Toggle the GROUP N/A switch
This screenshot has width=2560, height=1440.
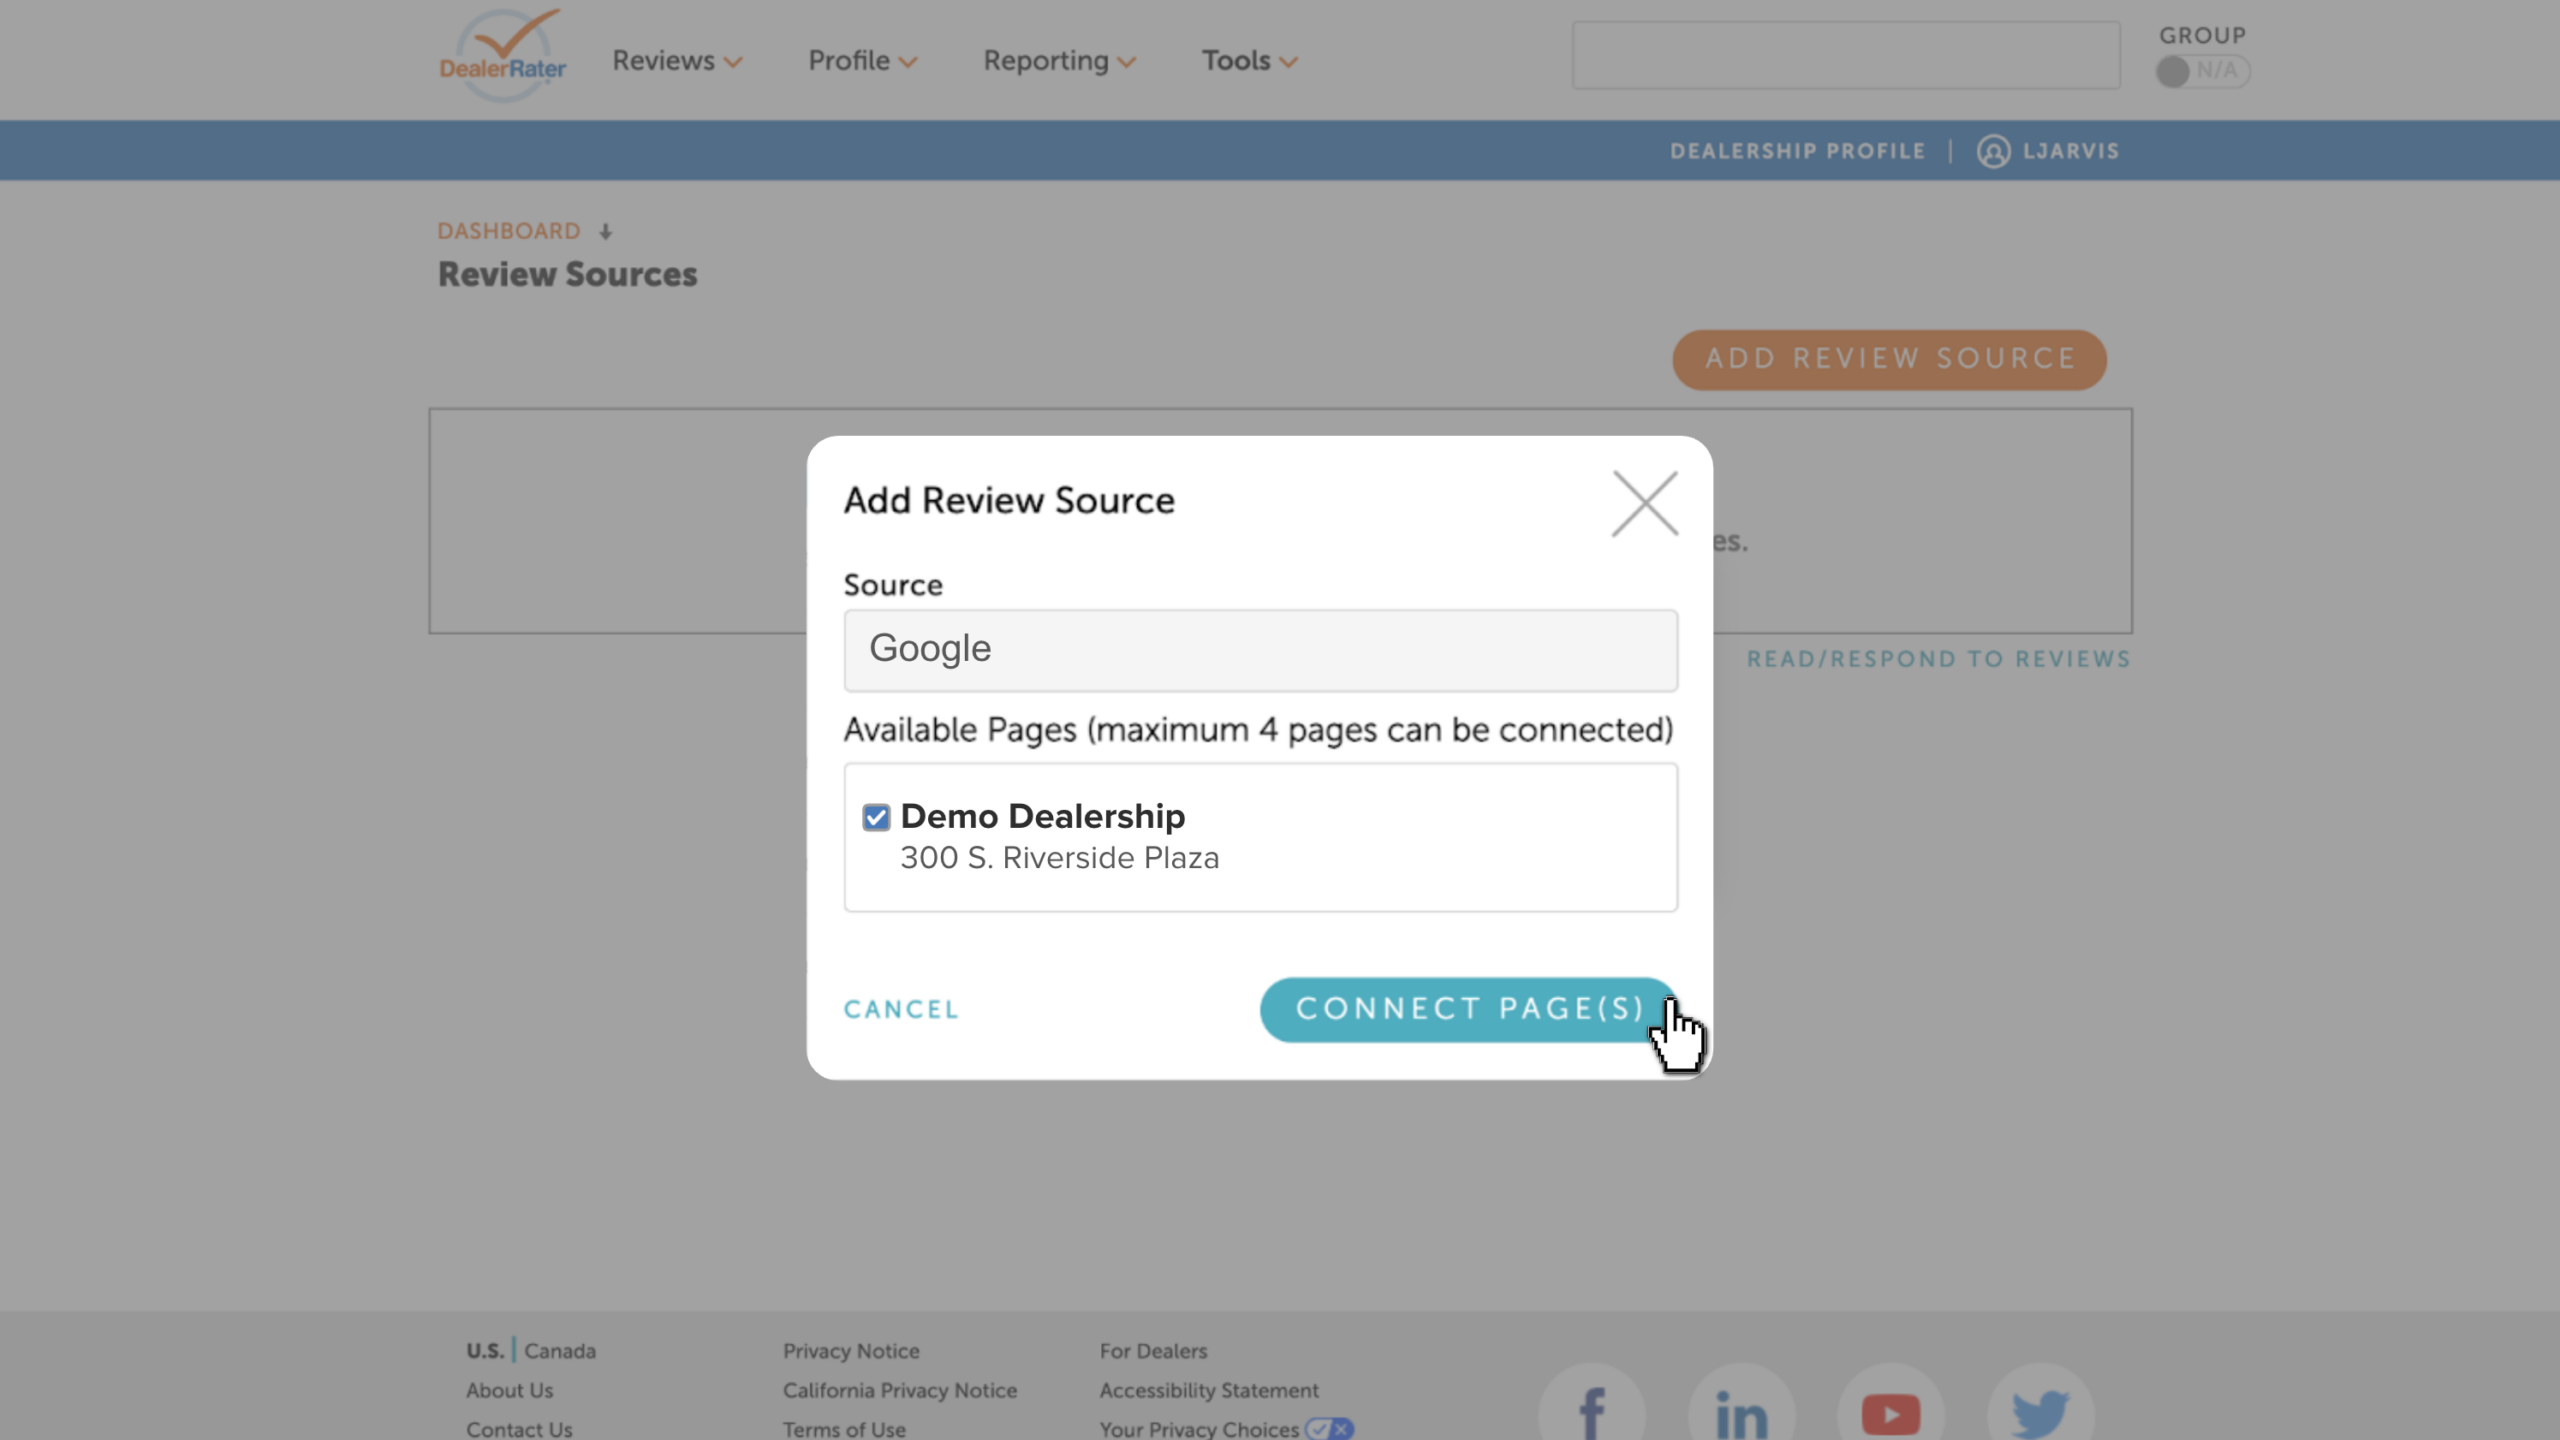(x=2202, y=71)
